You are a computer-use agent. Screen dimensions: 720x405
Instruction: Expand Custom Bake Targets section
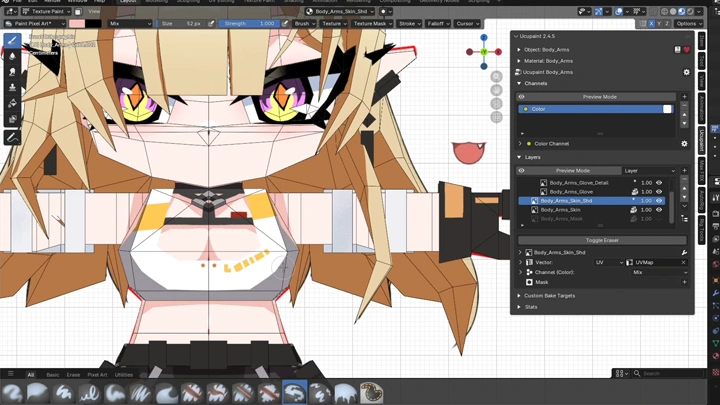click(x=519, y=296)
